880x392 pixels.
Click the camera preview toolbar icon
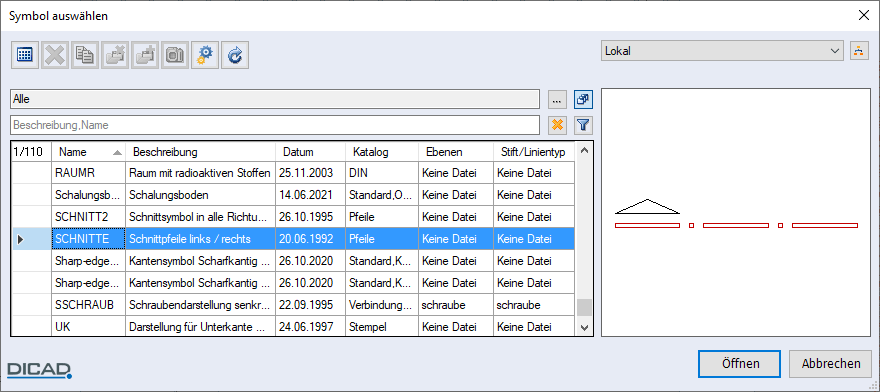tap(175, 55)
